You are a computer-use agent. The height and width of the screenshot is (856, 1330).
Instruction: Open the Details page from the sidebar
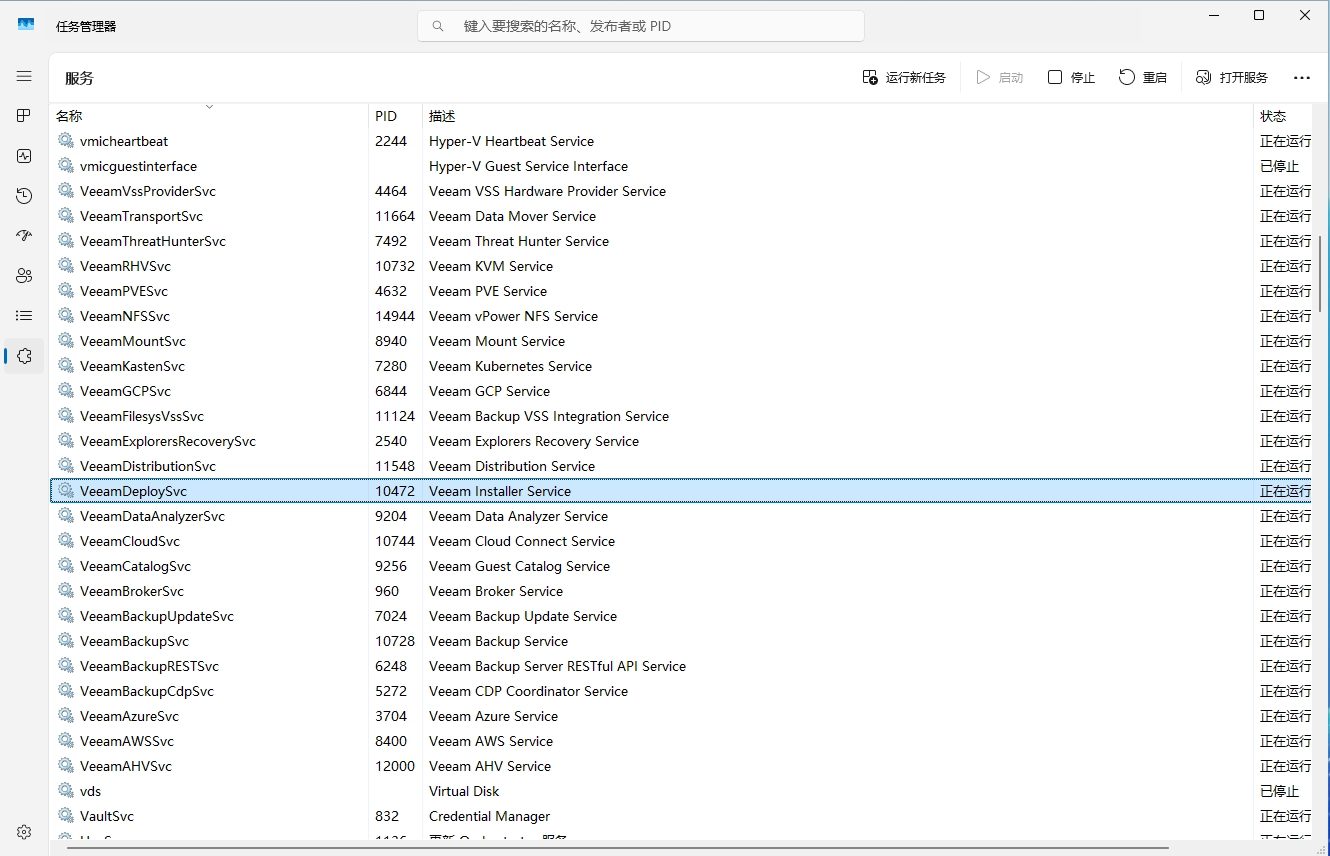pos(24,316)
